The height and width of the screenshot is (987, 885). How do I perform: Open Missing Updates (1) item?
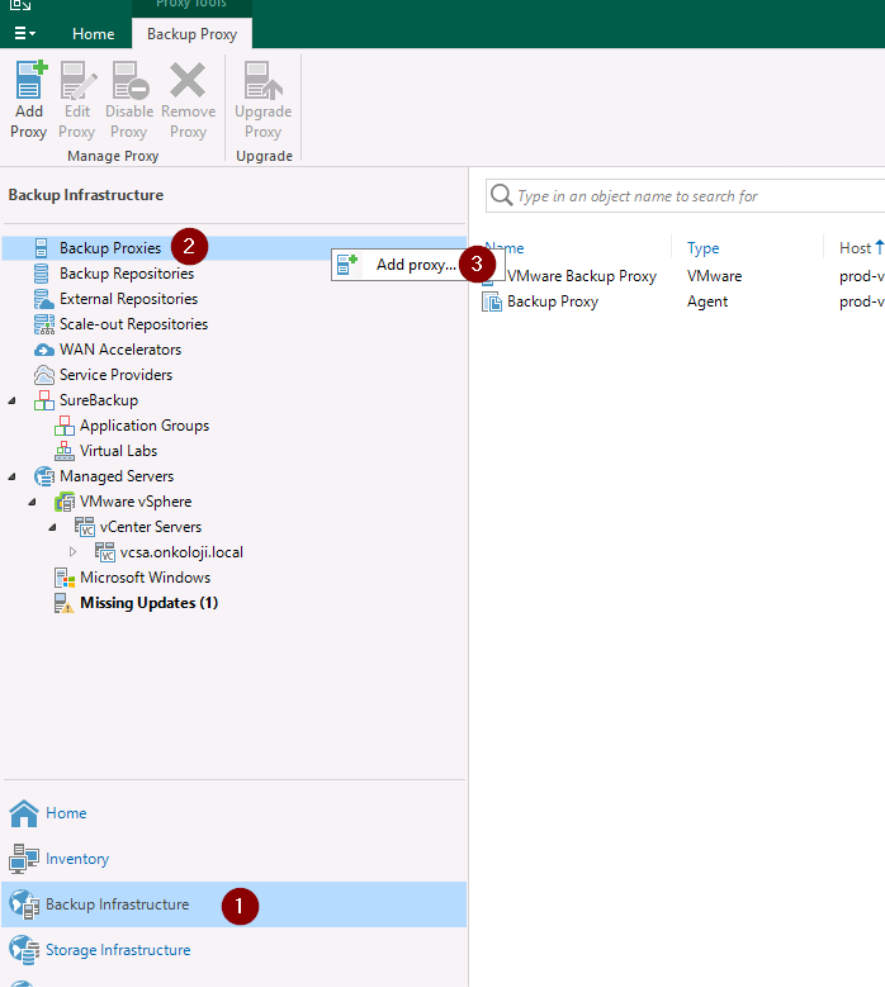tap(149, 603)
